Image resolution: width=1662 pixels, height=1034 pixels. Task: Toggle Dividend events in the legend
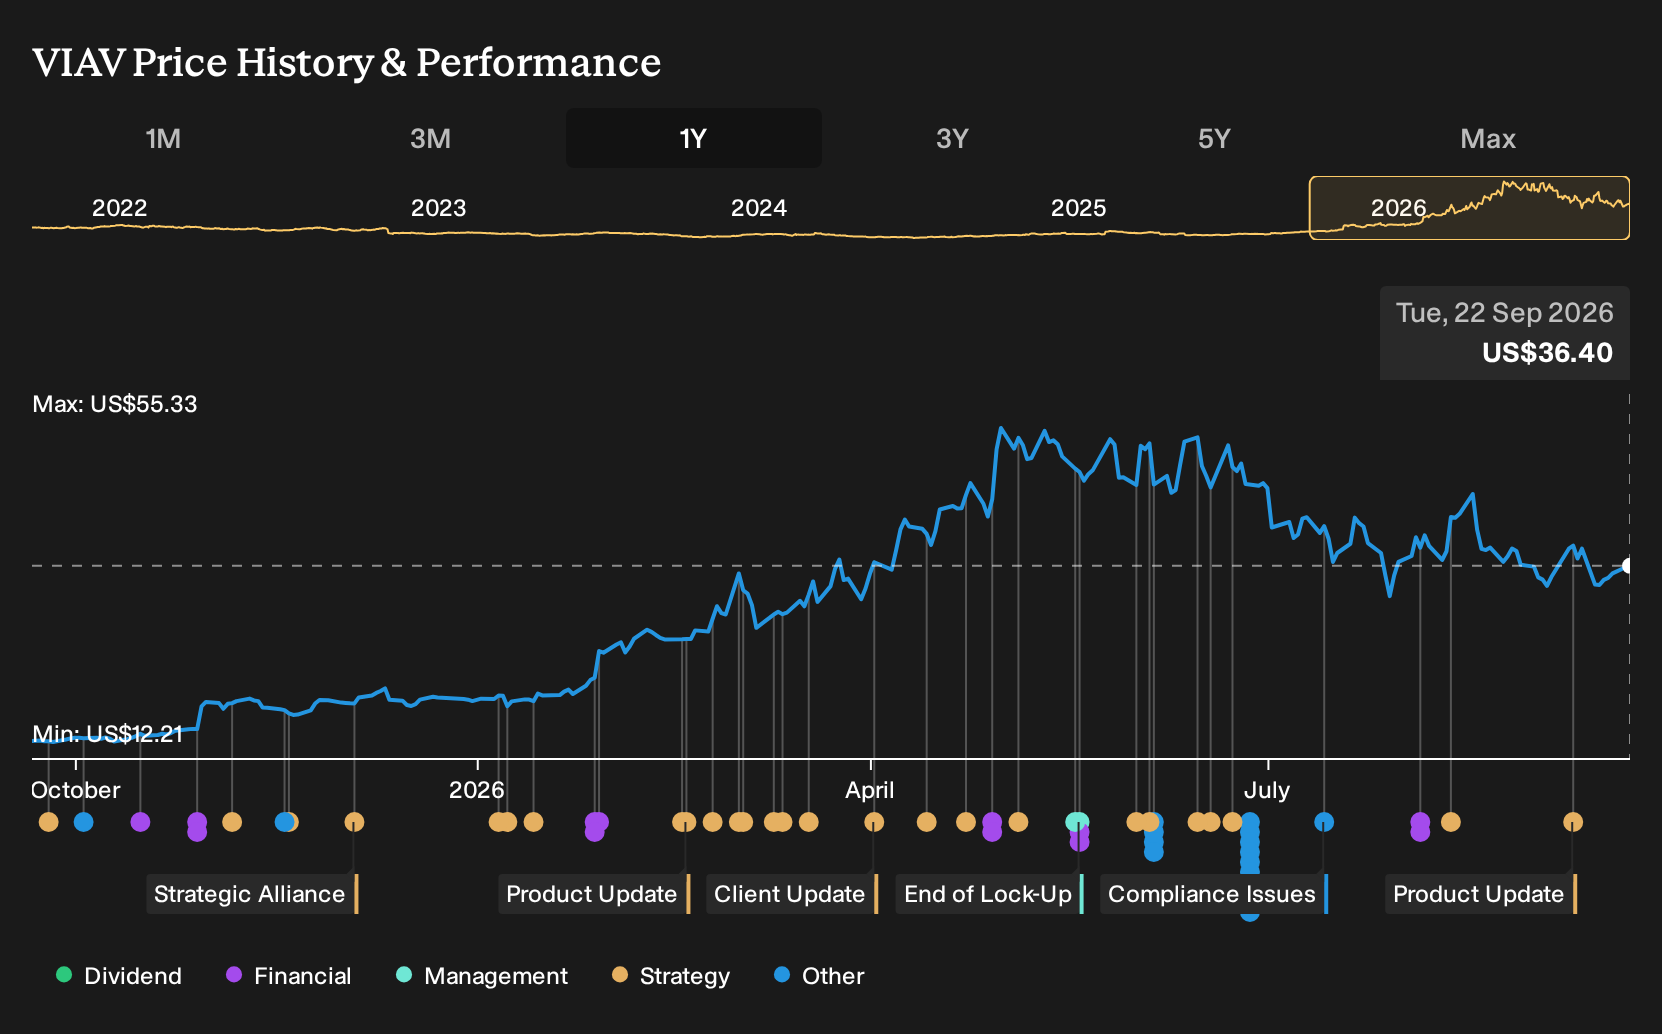pos(119,975)
